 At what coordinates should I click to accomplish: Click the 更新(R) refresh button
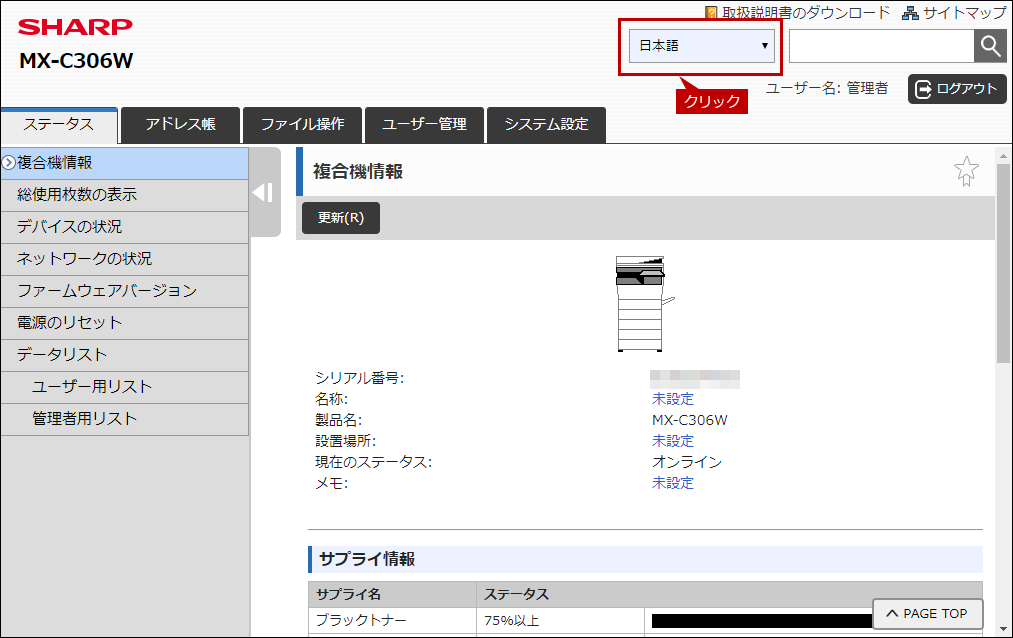[x=340, y=218]
